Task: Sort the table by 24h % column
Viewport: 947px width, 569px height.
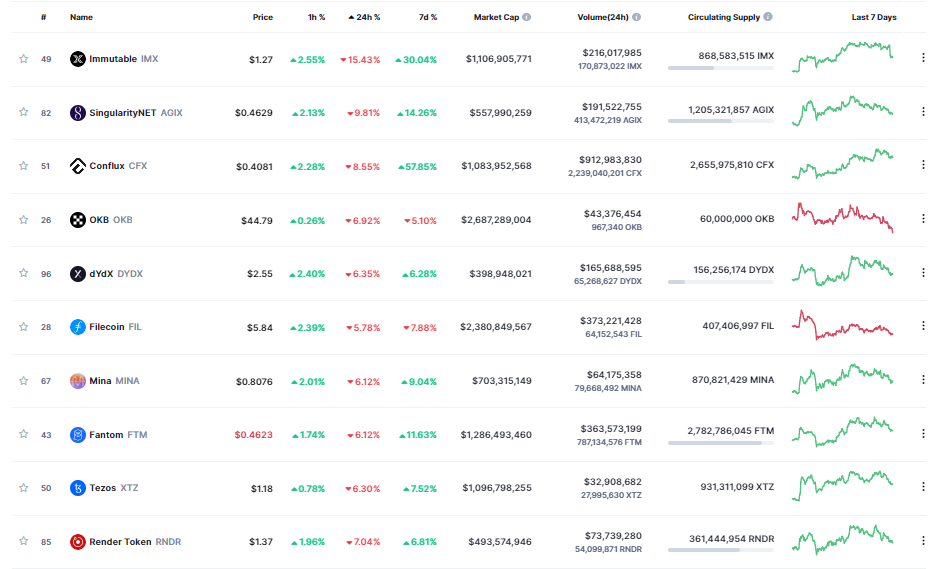Action: [364, 17]
